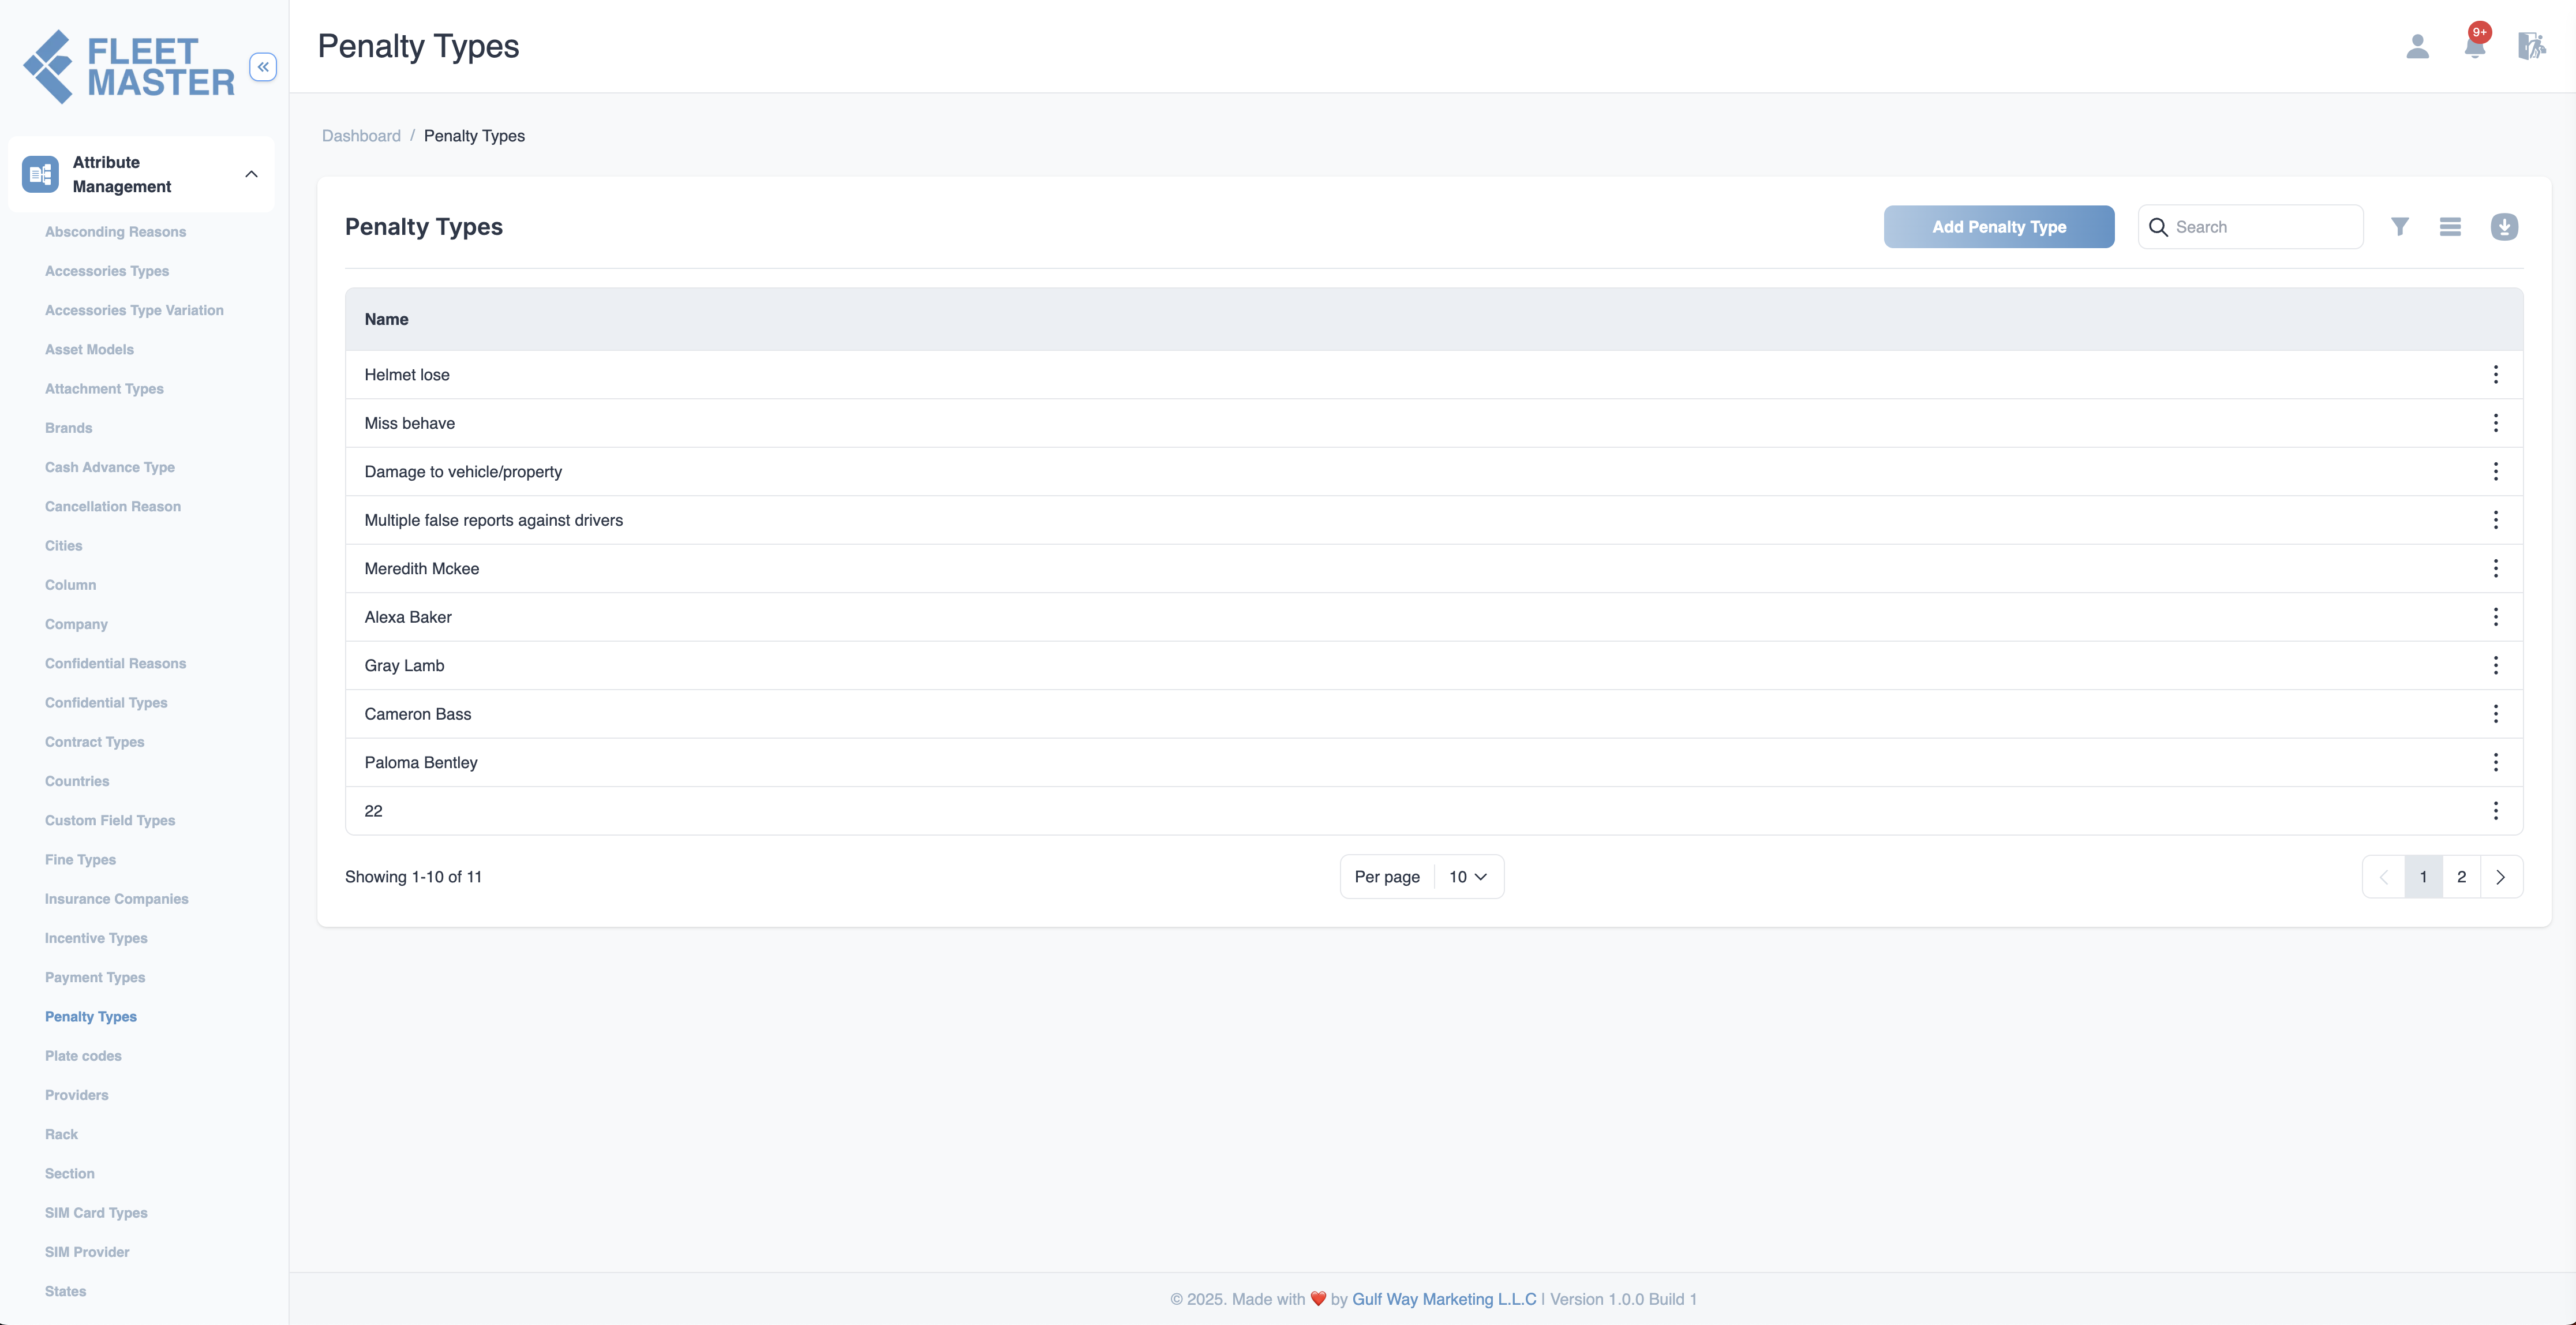
Task: Open SIM Card Types menu item
Action: [x=96, y=1213]
